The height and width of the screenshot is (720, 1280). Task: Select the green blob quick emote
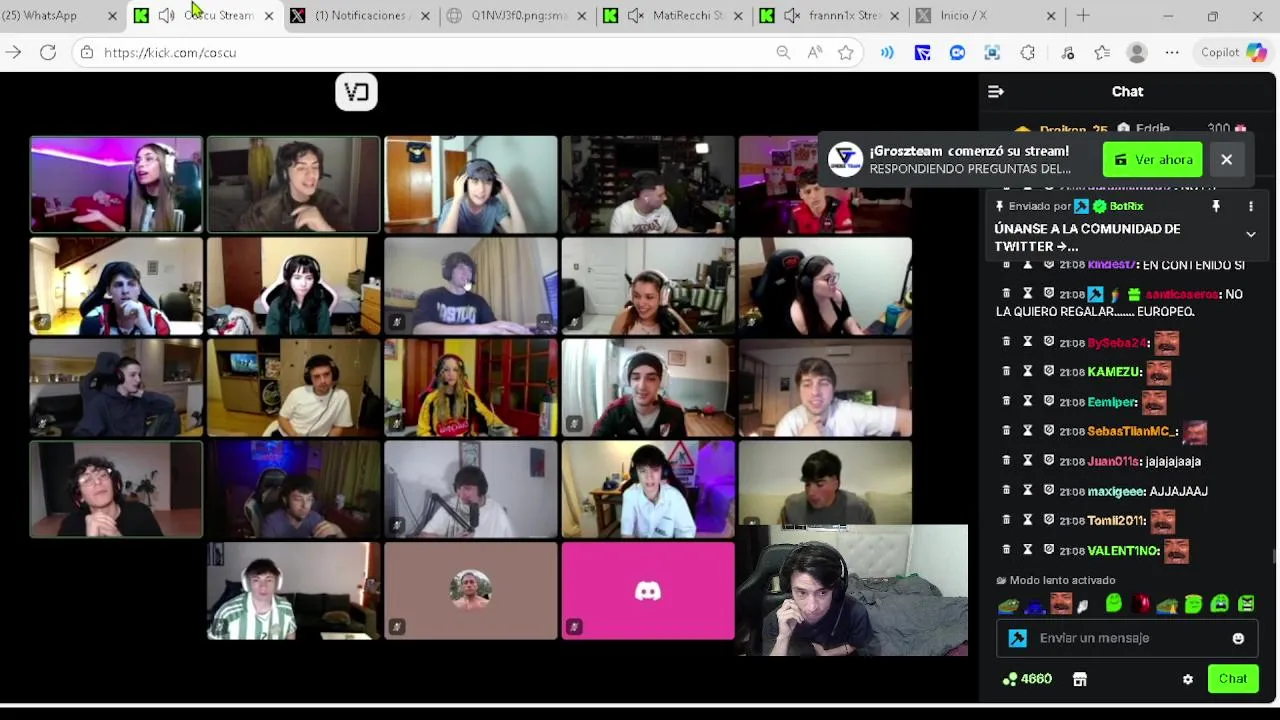[x=1113, y=603]
